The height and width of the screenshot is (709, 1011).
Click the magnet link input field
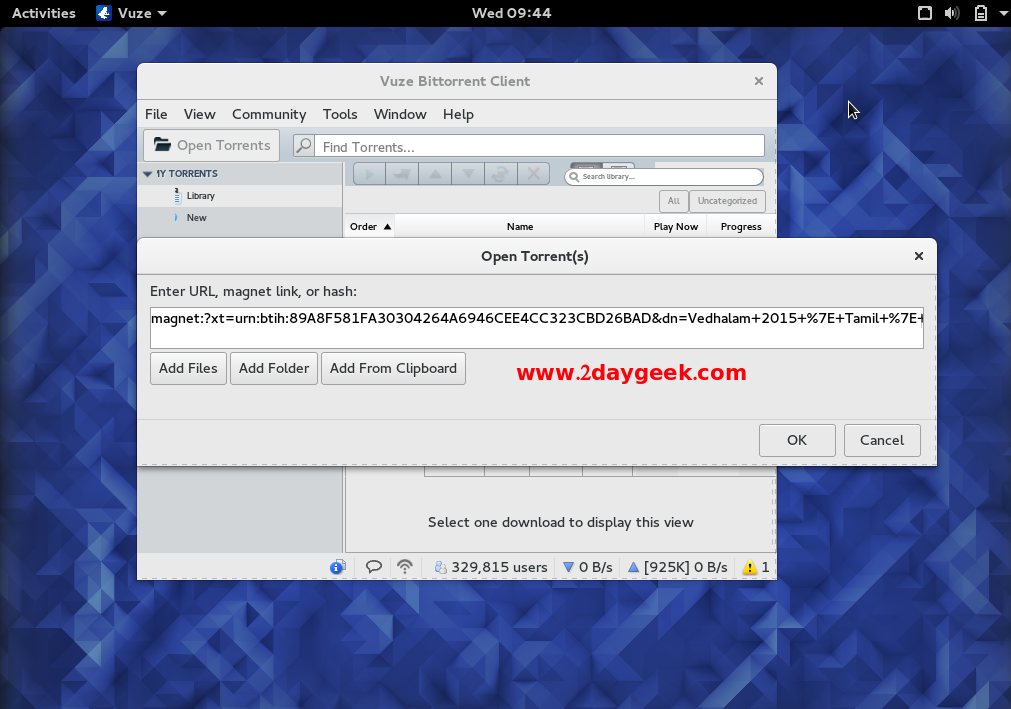click(536, 328)
